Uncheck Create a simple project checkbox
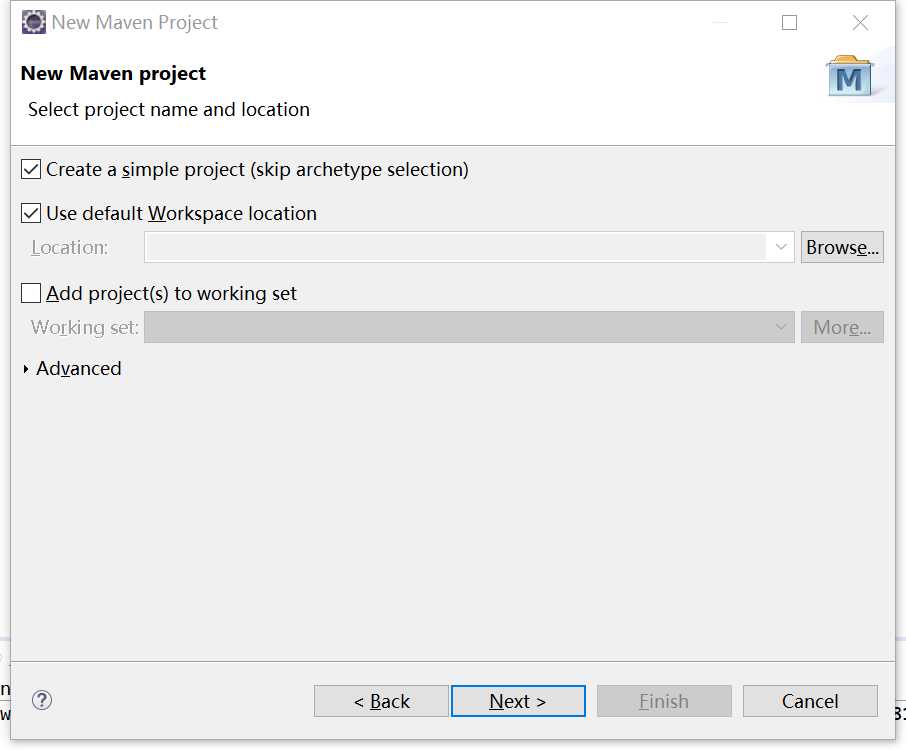The image size is (906, 750). [31, 169]
